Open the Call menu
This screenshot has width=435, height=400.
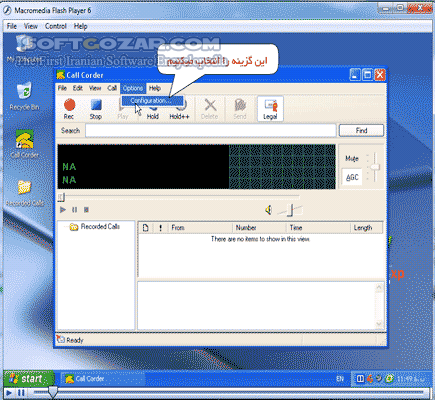[112, 88]
